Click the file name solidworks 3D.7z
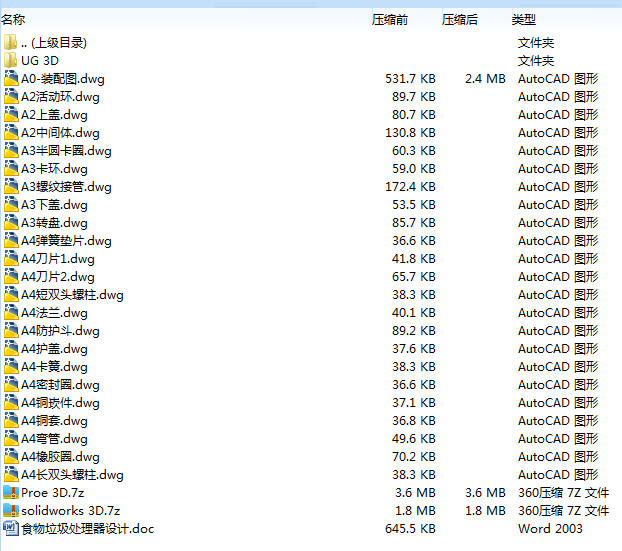Screen dimensions: 622x551 (71, 511)
